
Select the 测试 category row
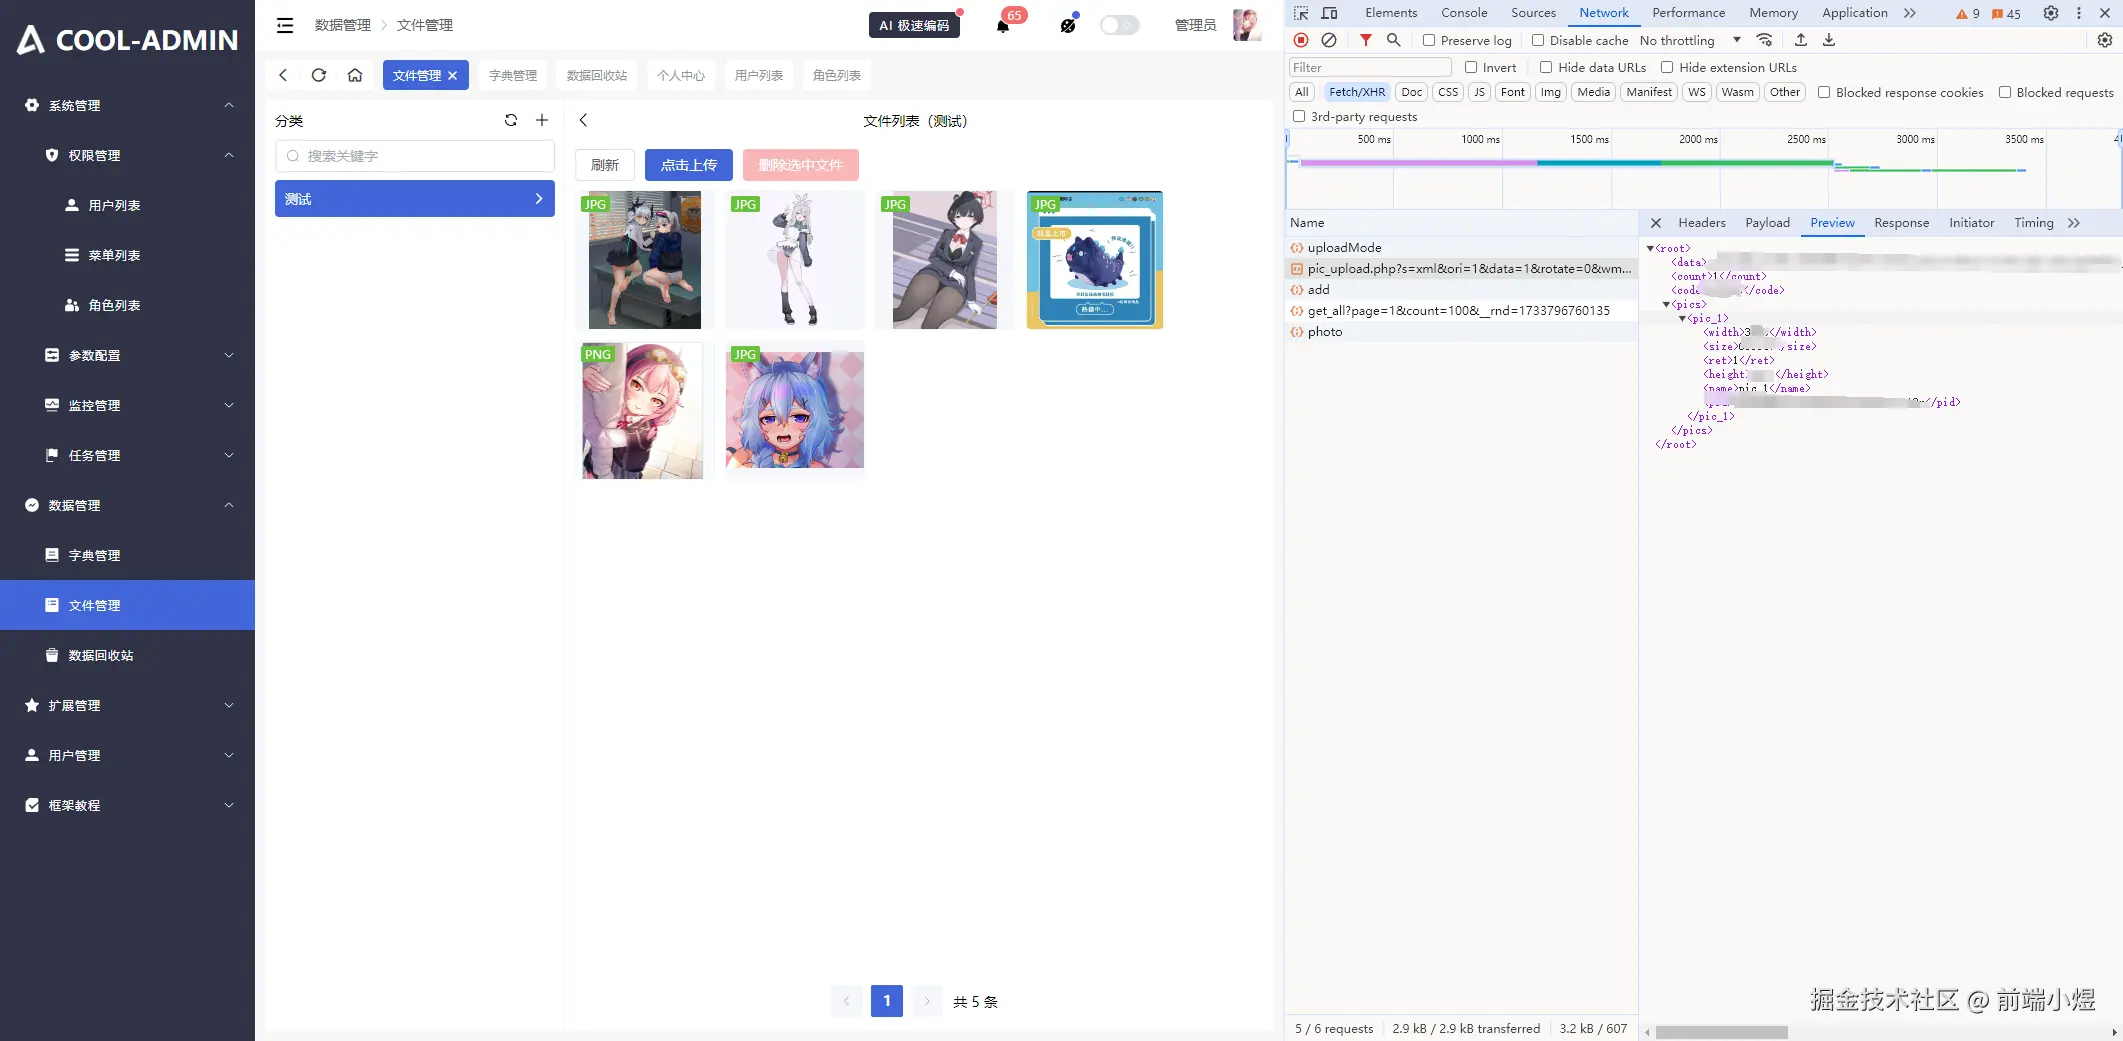[415, 199]
